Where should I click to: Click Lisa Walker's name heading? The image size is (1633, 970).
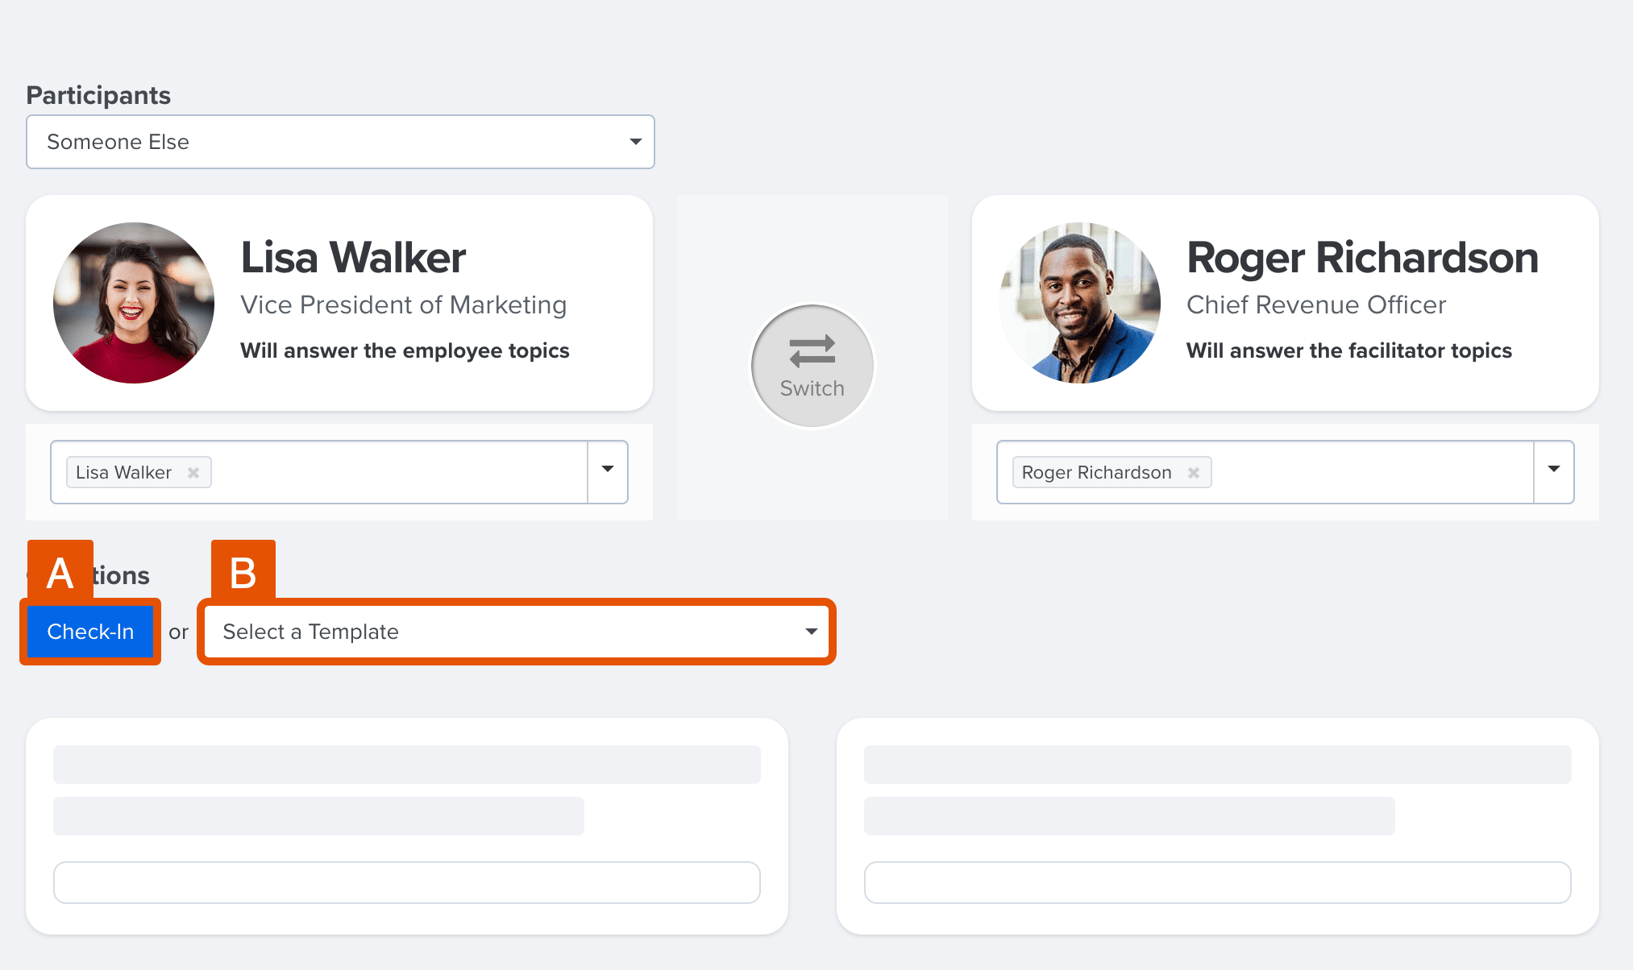pyautogui.click(x=352, y=257)
